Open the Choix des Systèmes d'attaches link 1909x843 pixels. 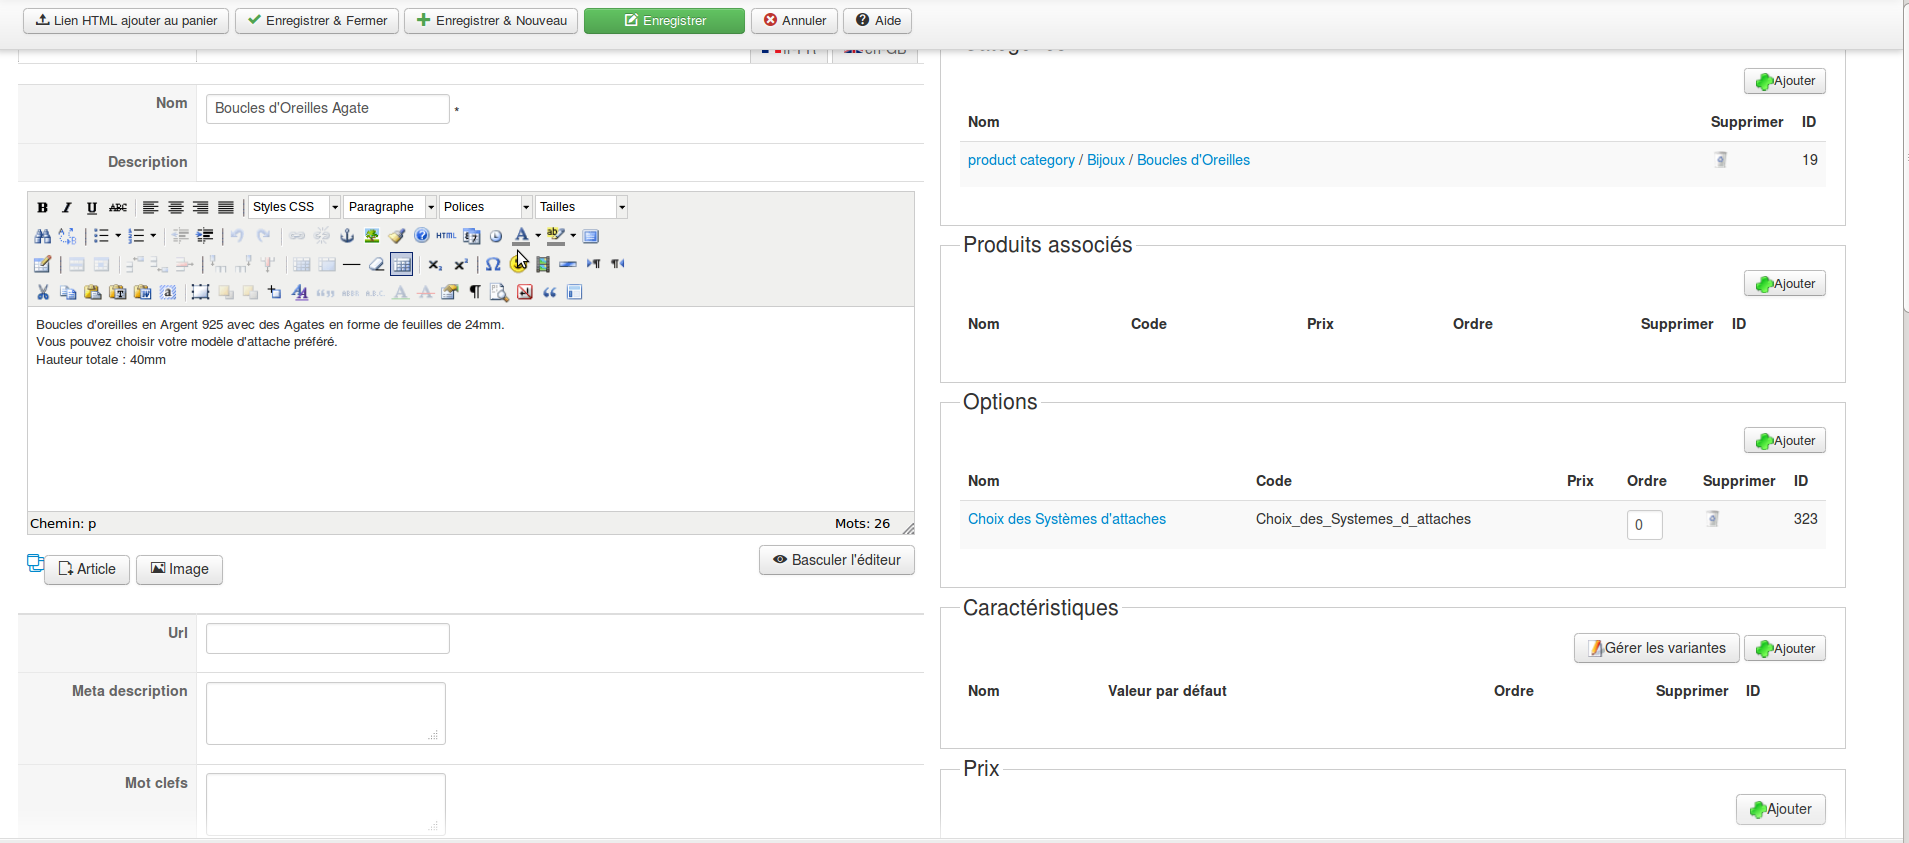1066,519
